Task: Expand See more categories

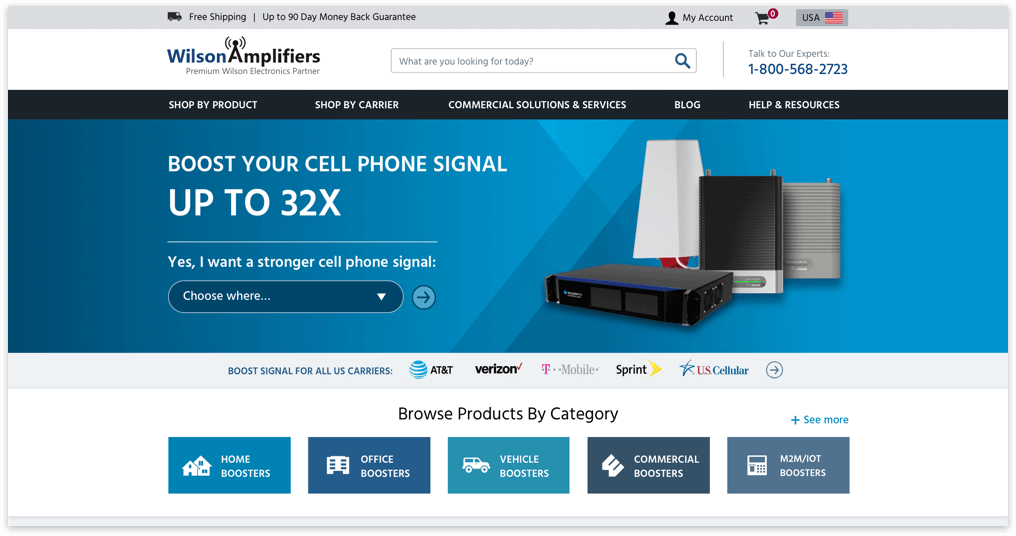Action: pos(819,420)
